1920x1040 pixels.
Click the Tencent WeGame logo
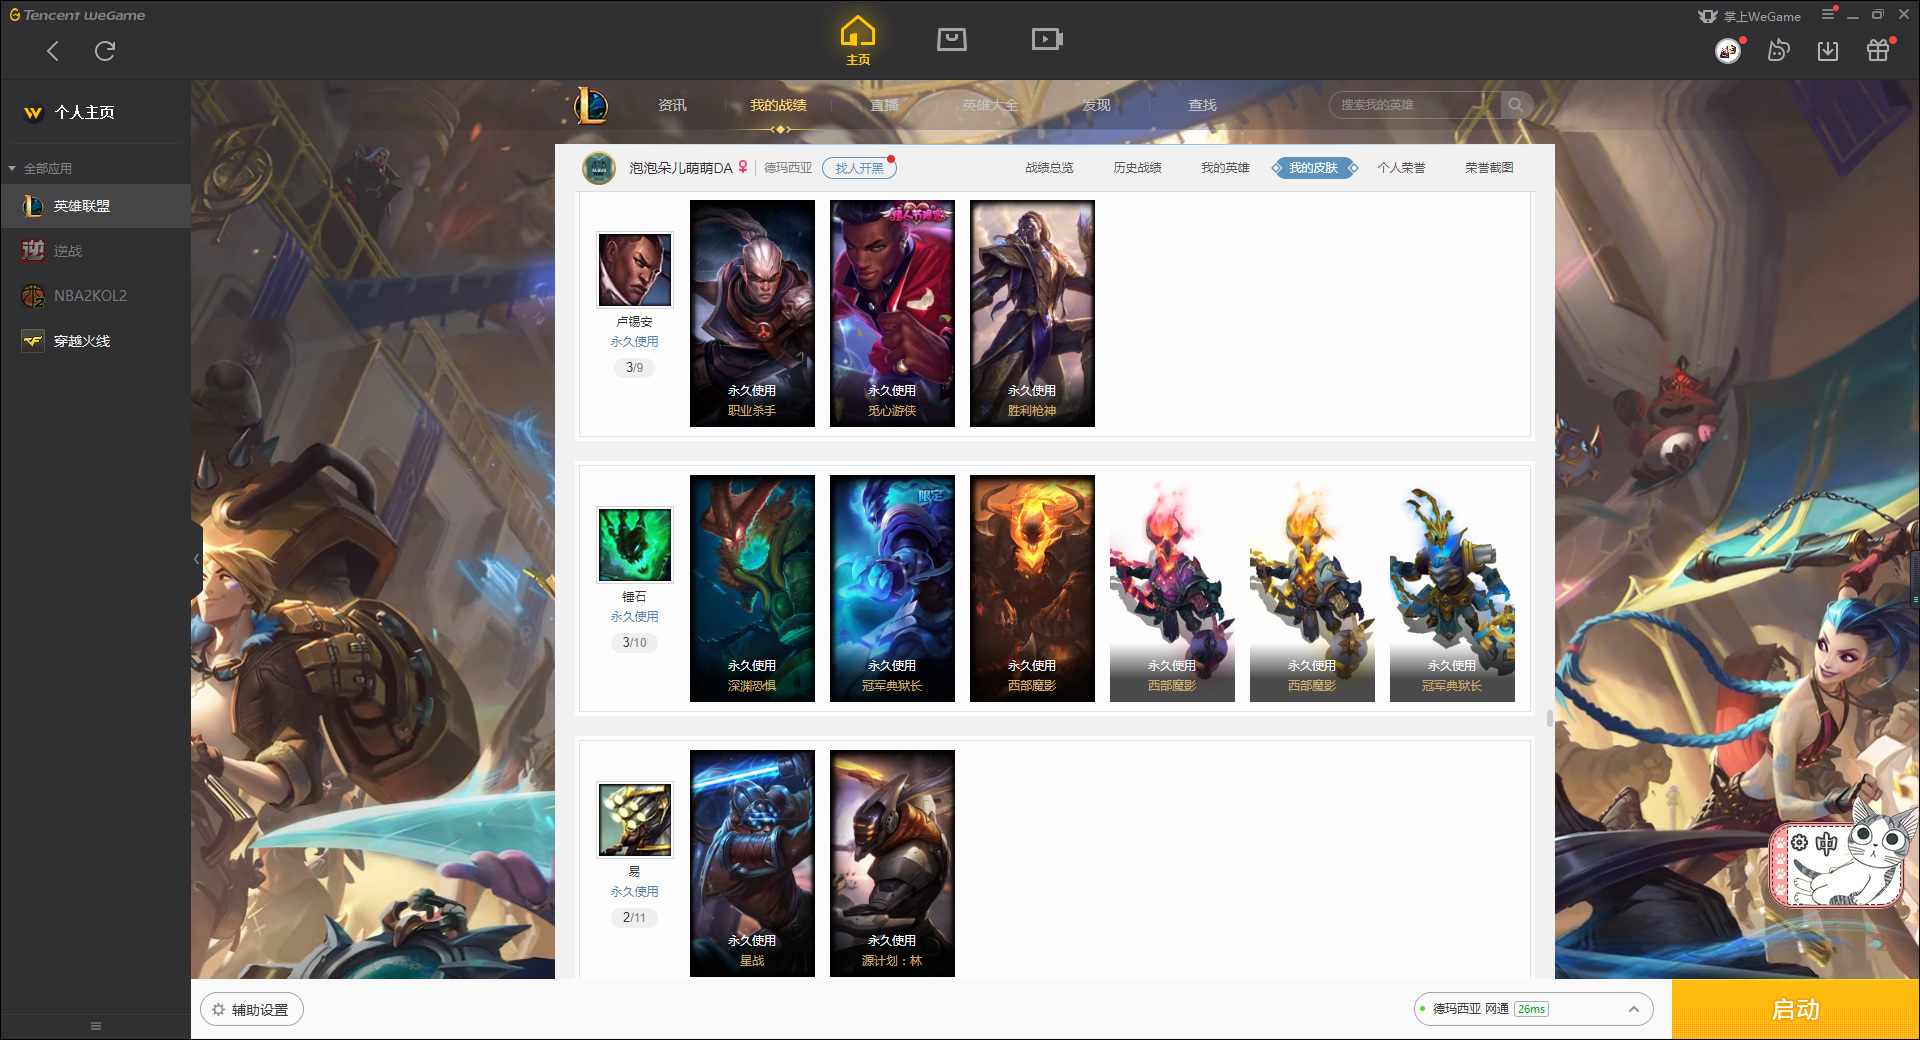tap(77, 15)
